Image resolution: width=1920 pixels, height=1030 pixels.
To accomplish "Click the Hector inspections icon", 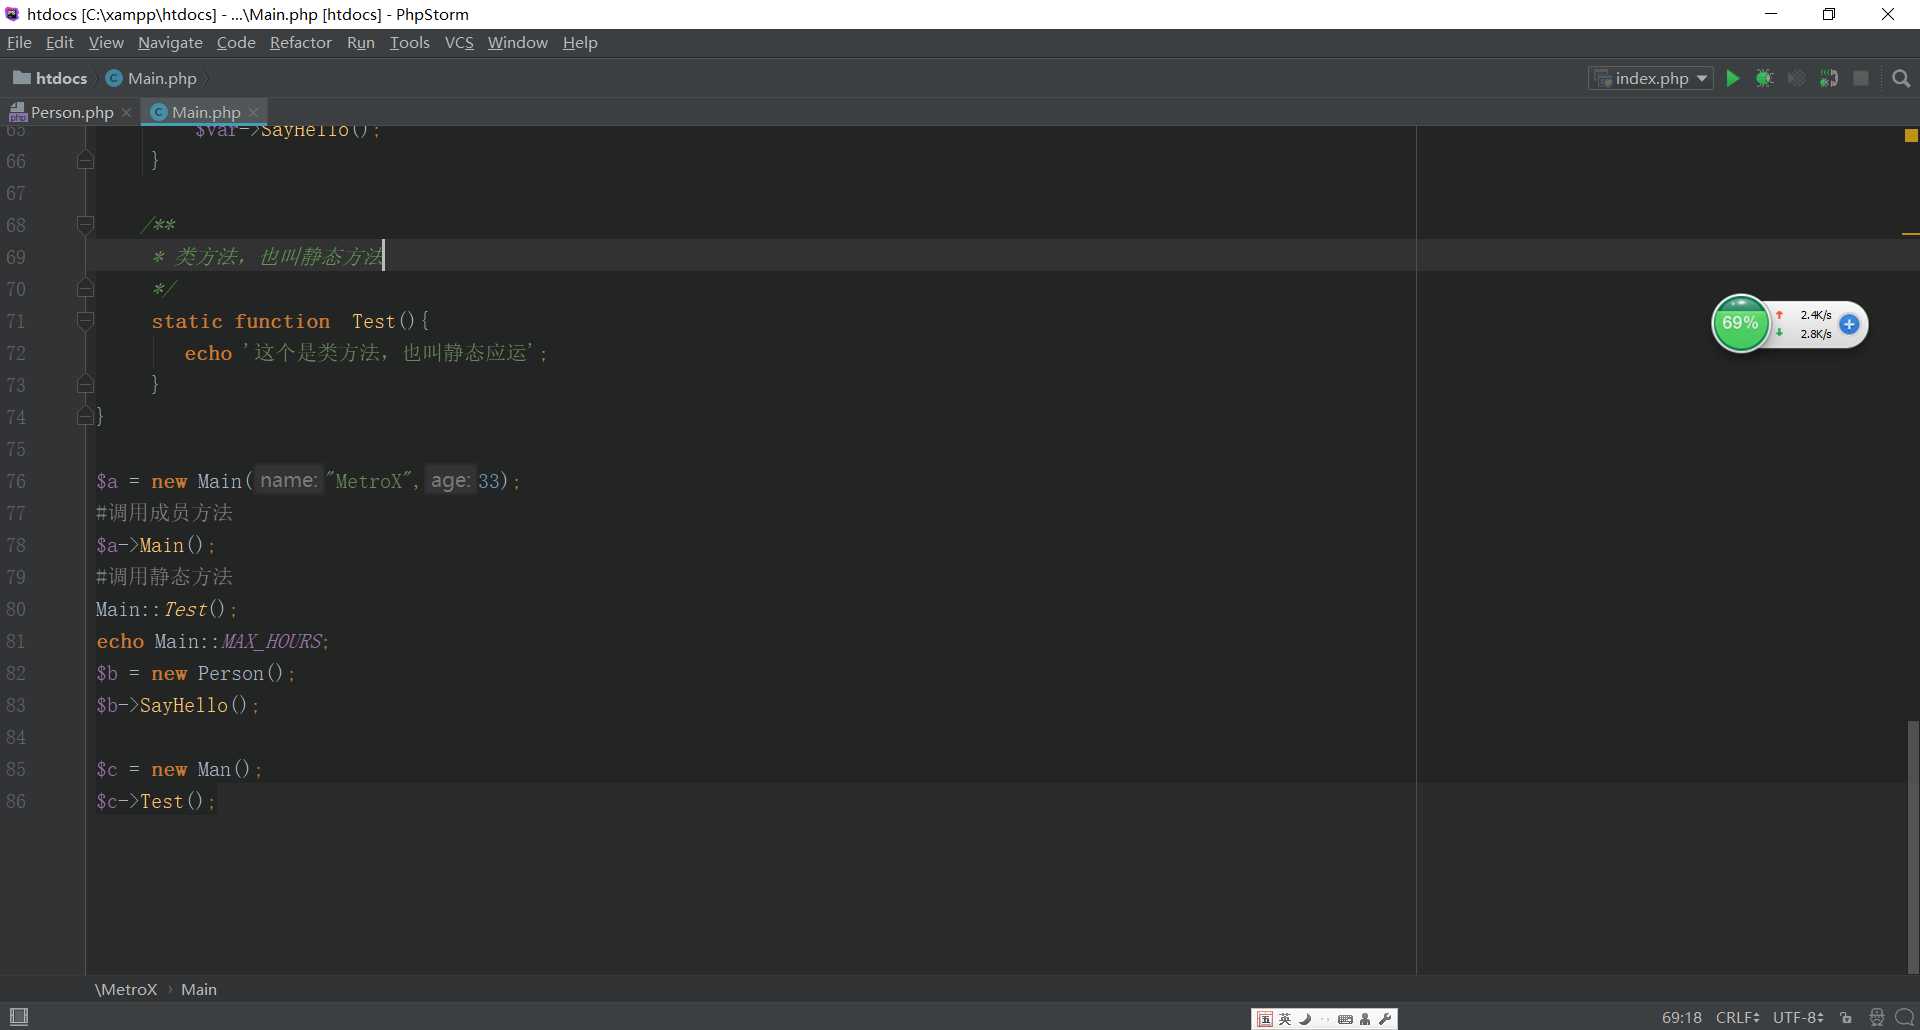I will tap(1876, 1017).
